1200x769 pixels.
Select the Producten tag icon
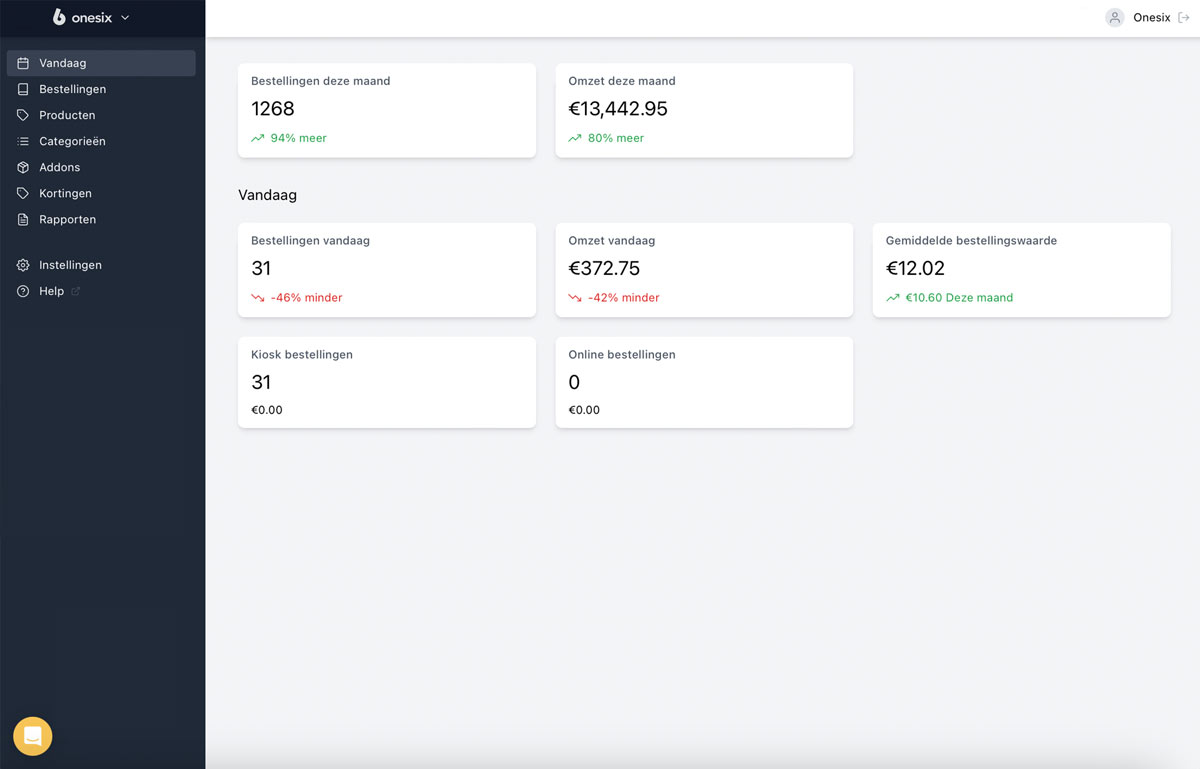coord(24,115)
